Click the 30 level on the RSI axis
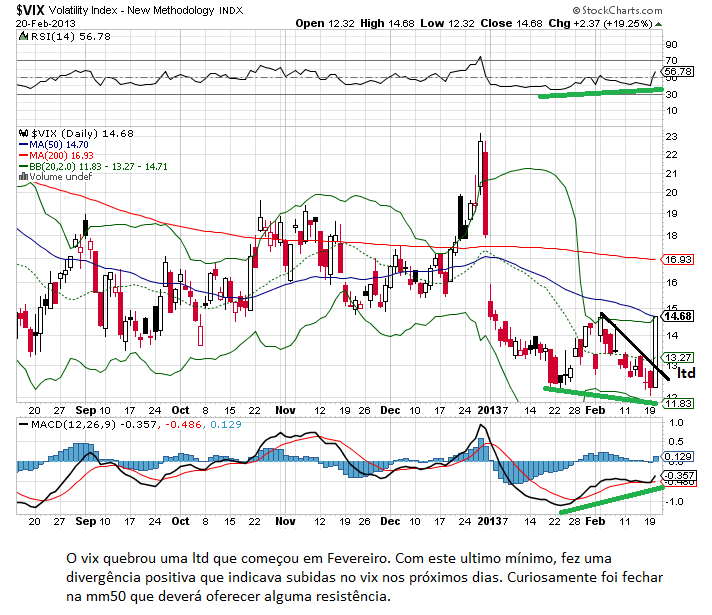Screen dimensions: 712x615 tap(671, 94)
